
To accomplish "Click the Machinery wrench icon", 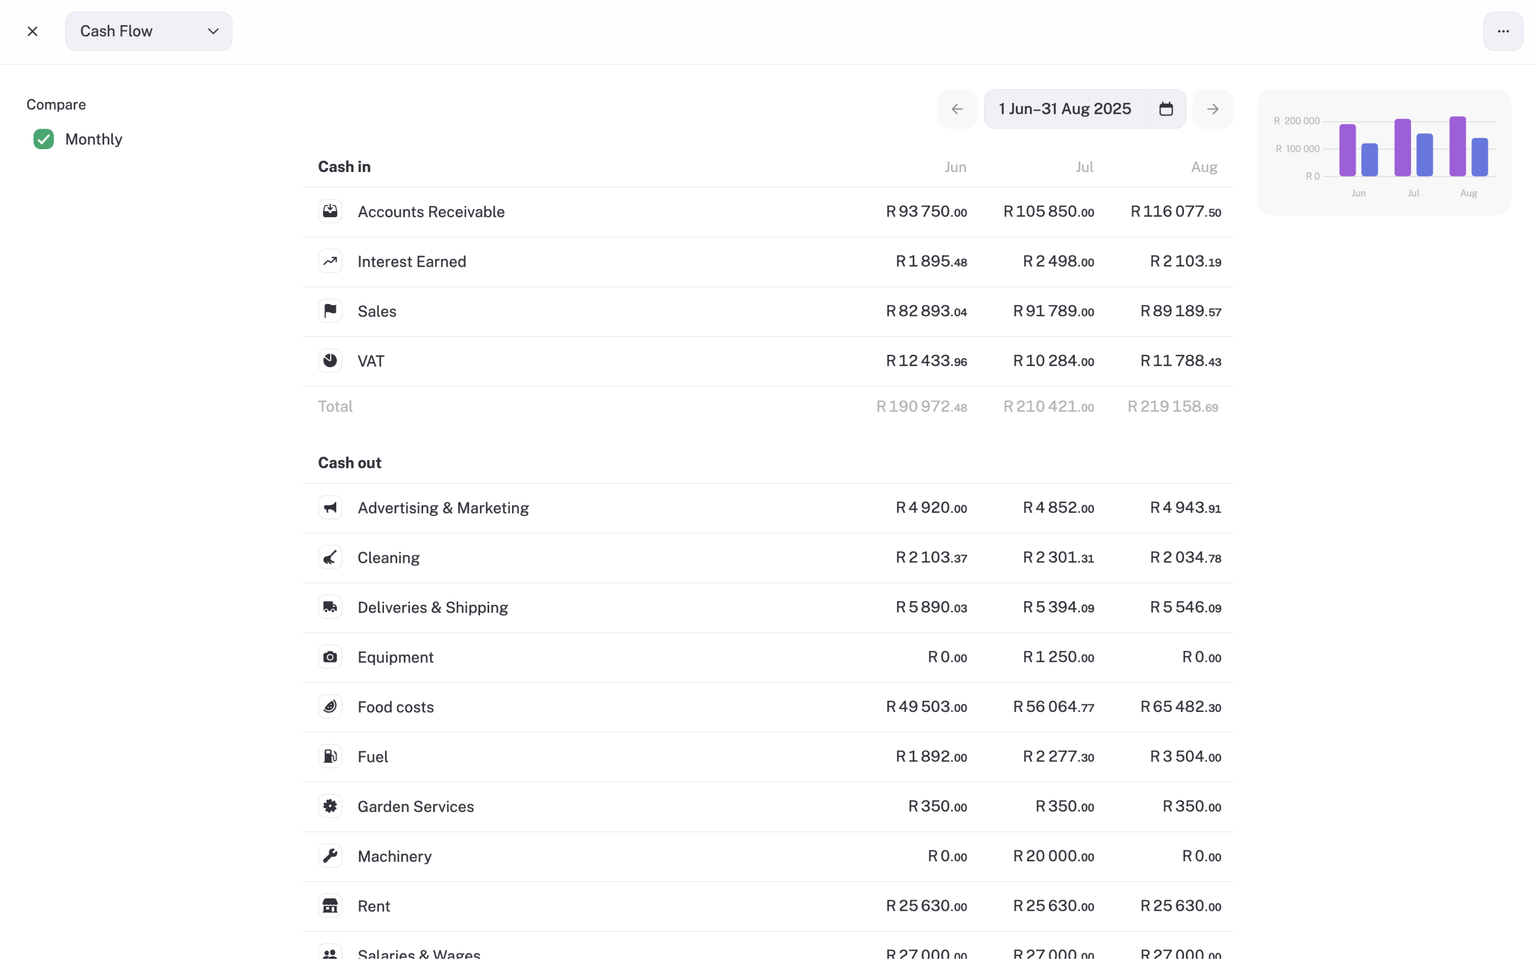I will pos(330,856).
